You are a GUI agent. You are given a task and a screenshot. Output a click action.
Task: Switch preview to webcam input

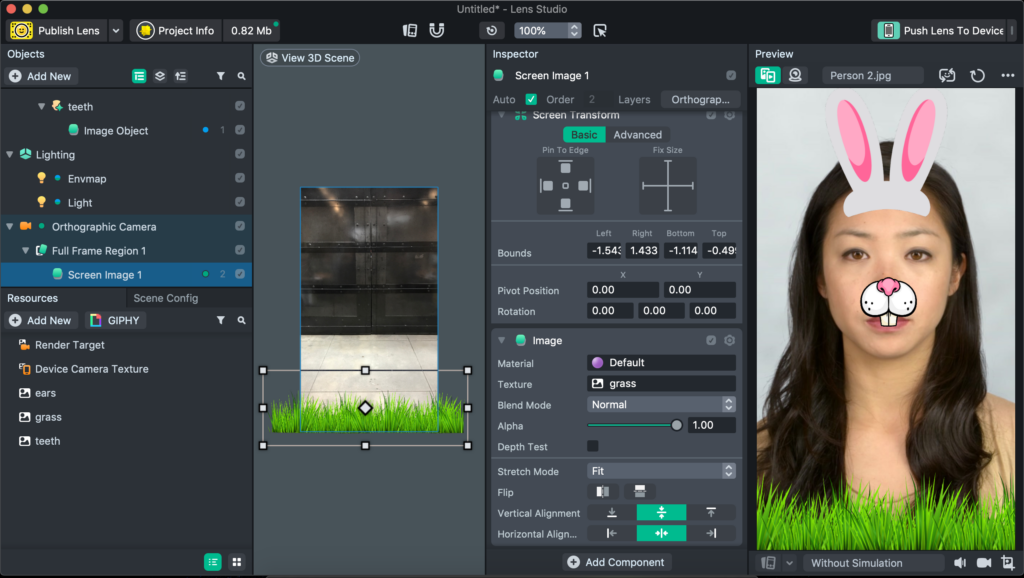795,75
